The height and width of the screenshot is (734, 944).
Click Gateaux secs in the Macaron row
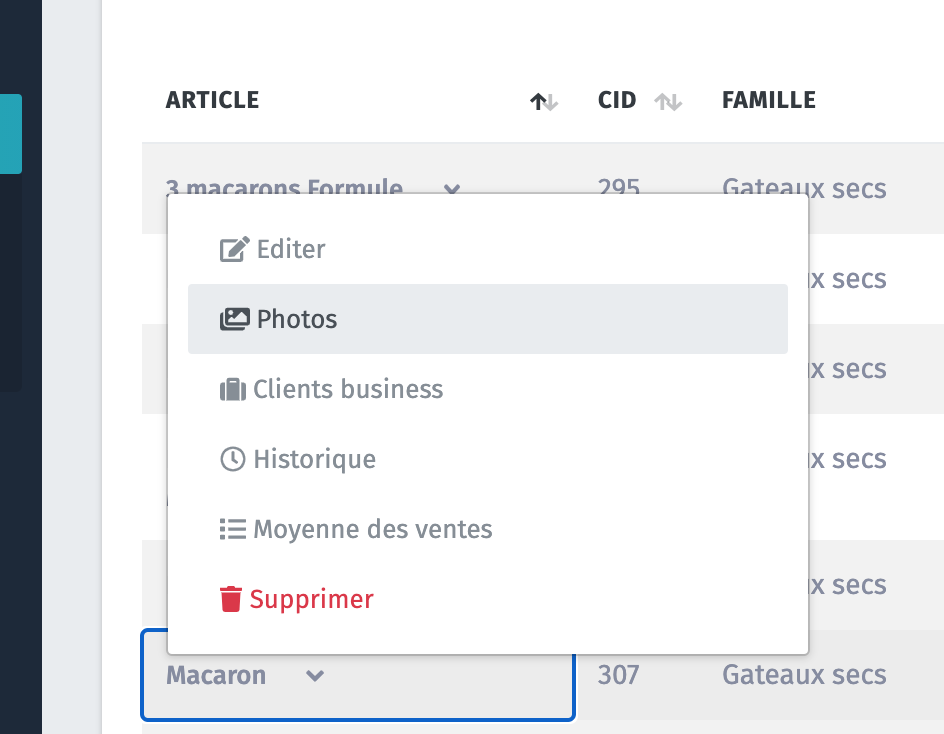804,676
